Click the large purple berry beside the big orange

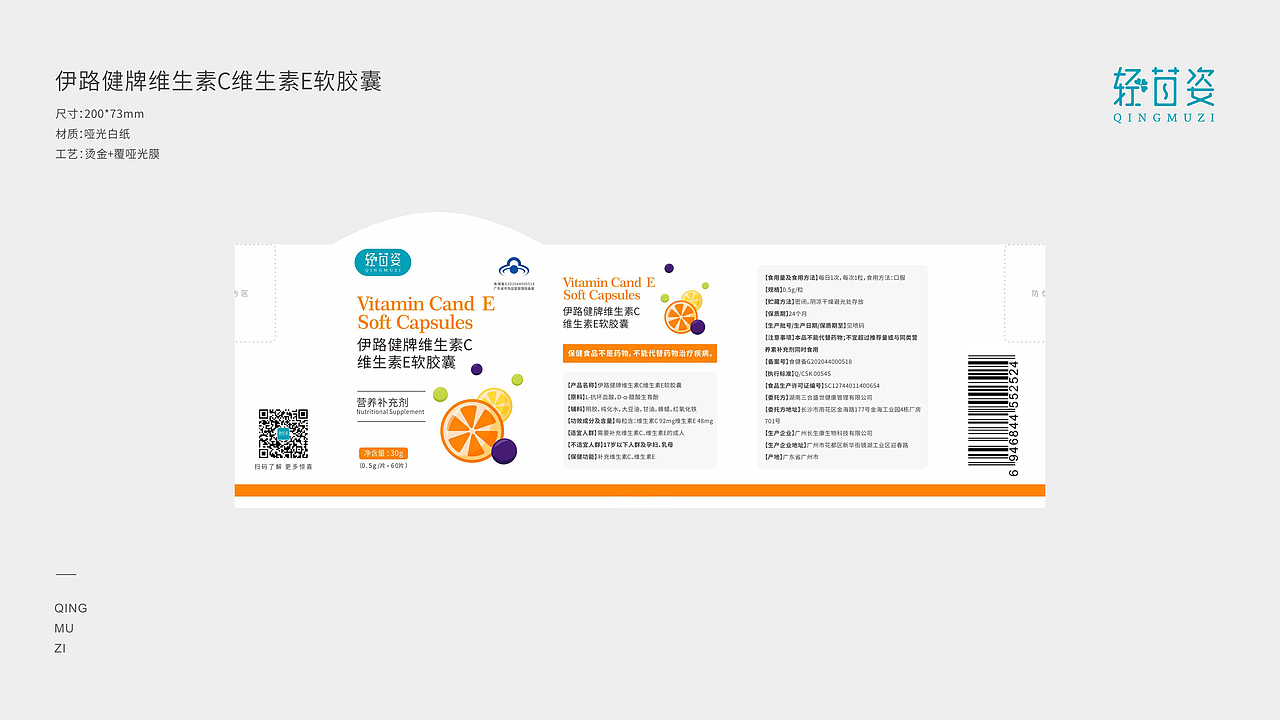pos(505,451)
